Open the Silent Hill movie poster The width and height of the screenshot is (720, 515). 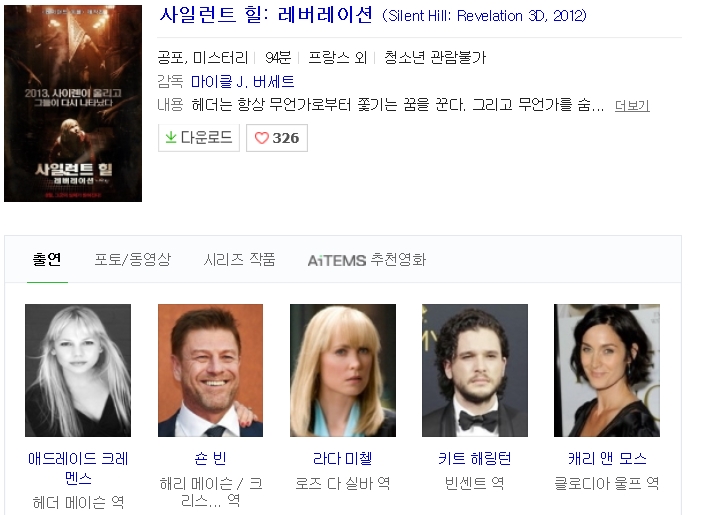(73, 103)
